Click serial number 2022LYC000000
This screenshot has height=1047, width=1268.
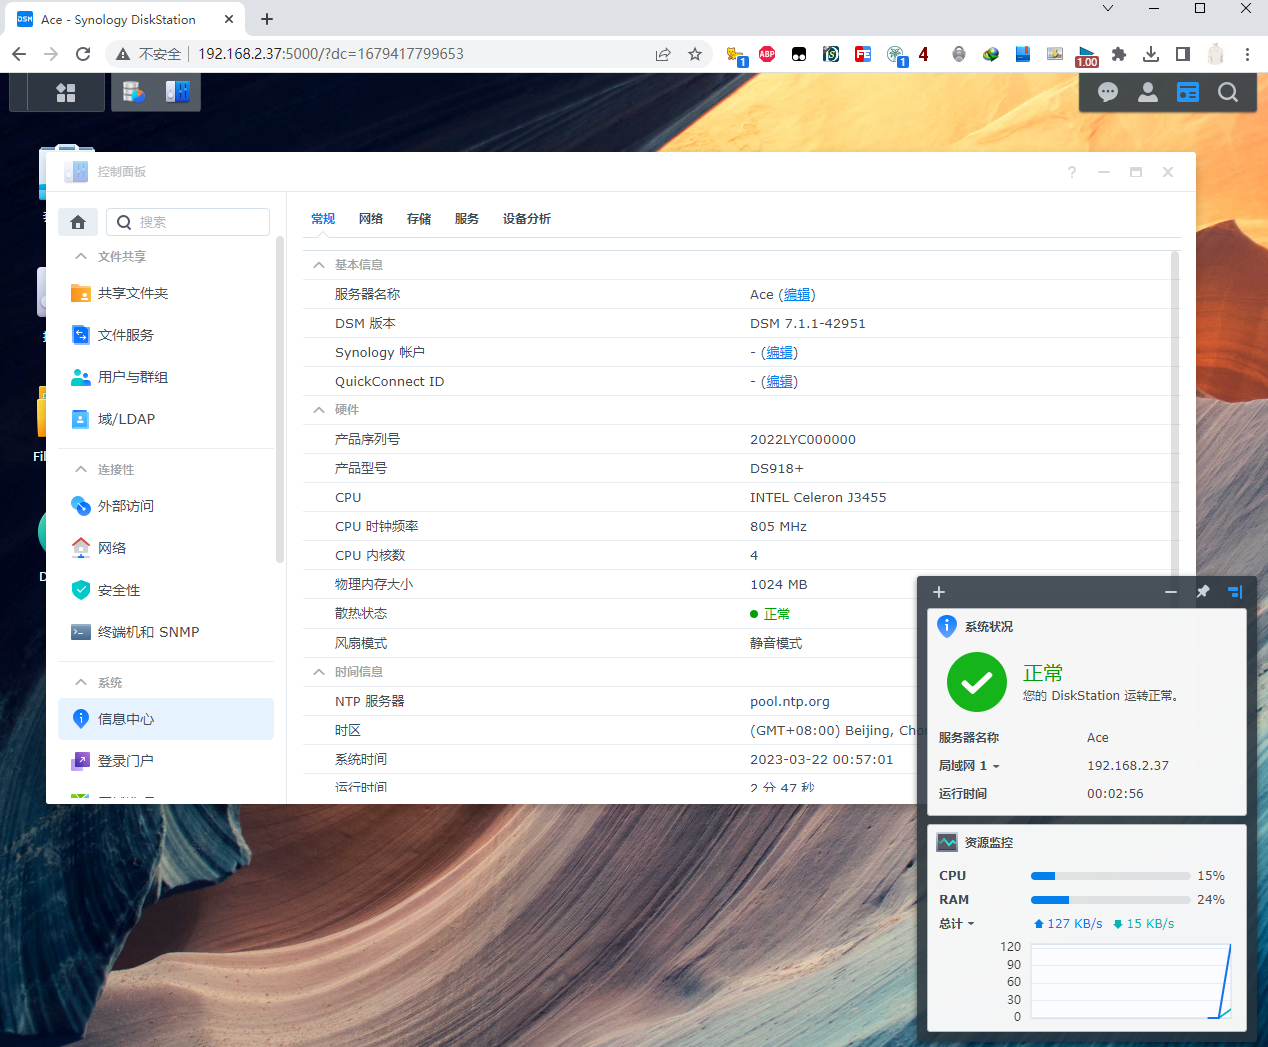[803, 439]
